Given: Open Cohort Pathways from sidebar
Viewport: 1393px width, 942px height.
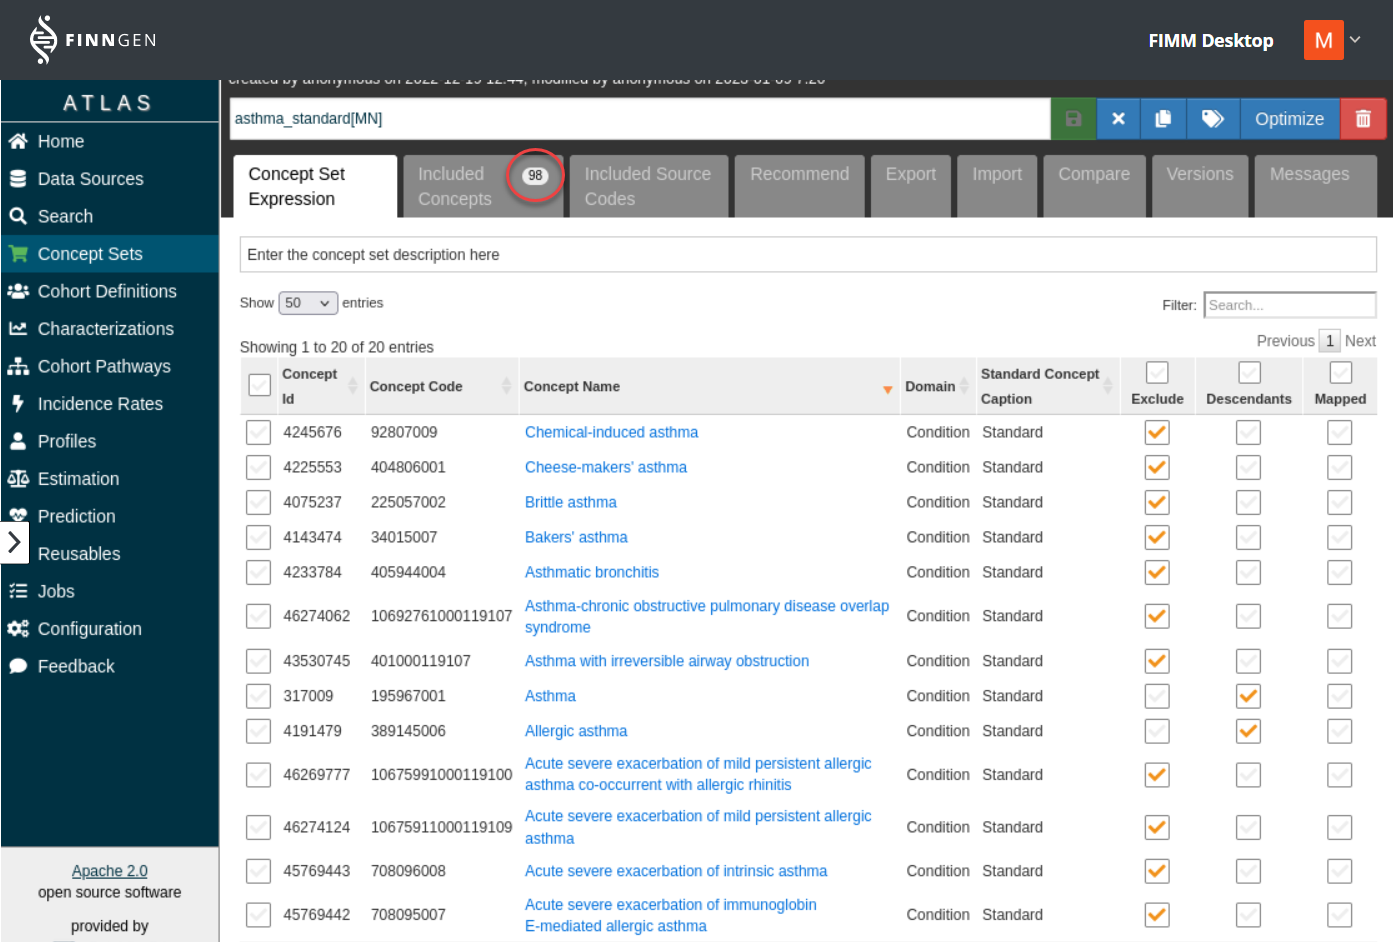Looking at the screenshot, I should 104,366.
